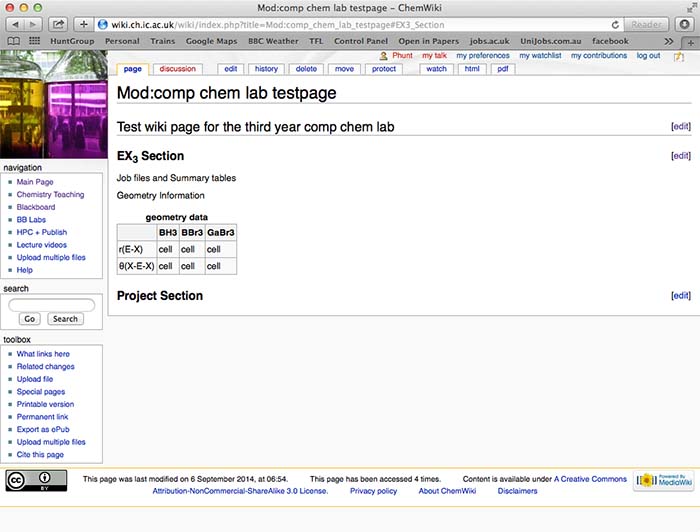
Task: Open the Downloads icon in toolbar
Action: coord(684,25)
